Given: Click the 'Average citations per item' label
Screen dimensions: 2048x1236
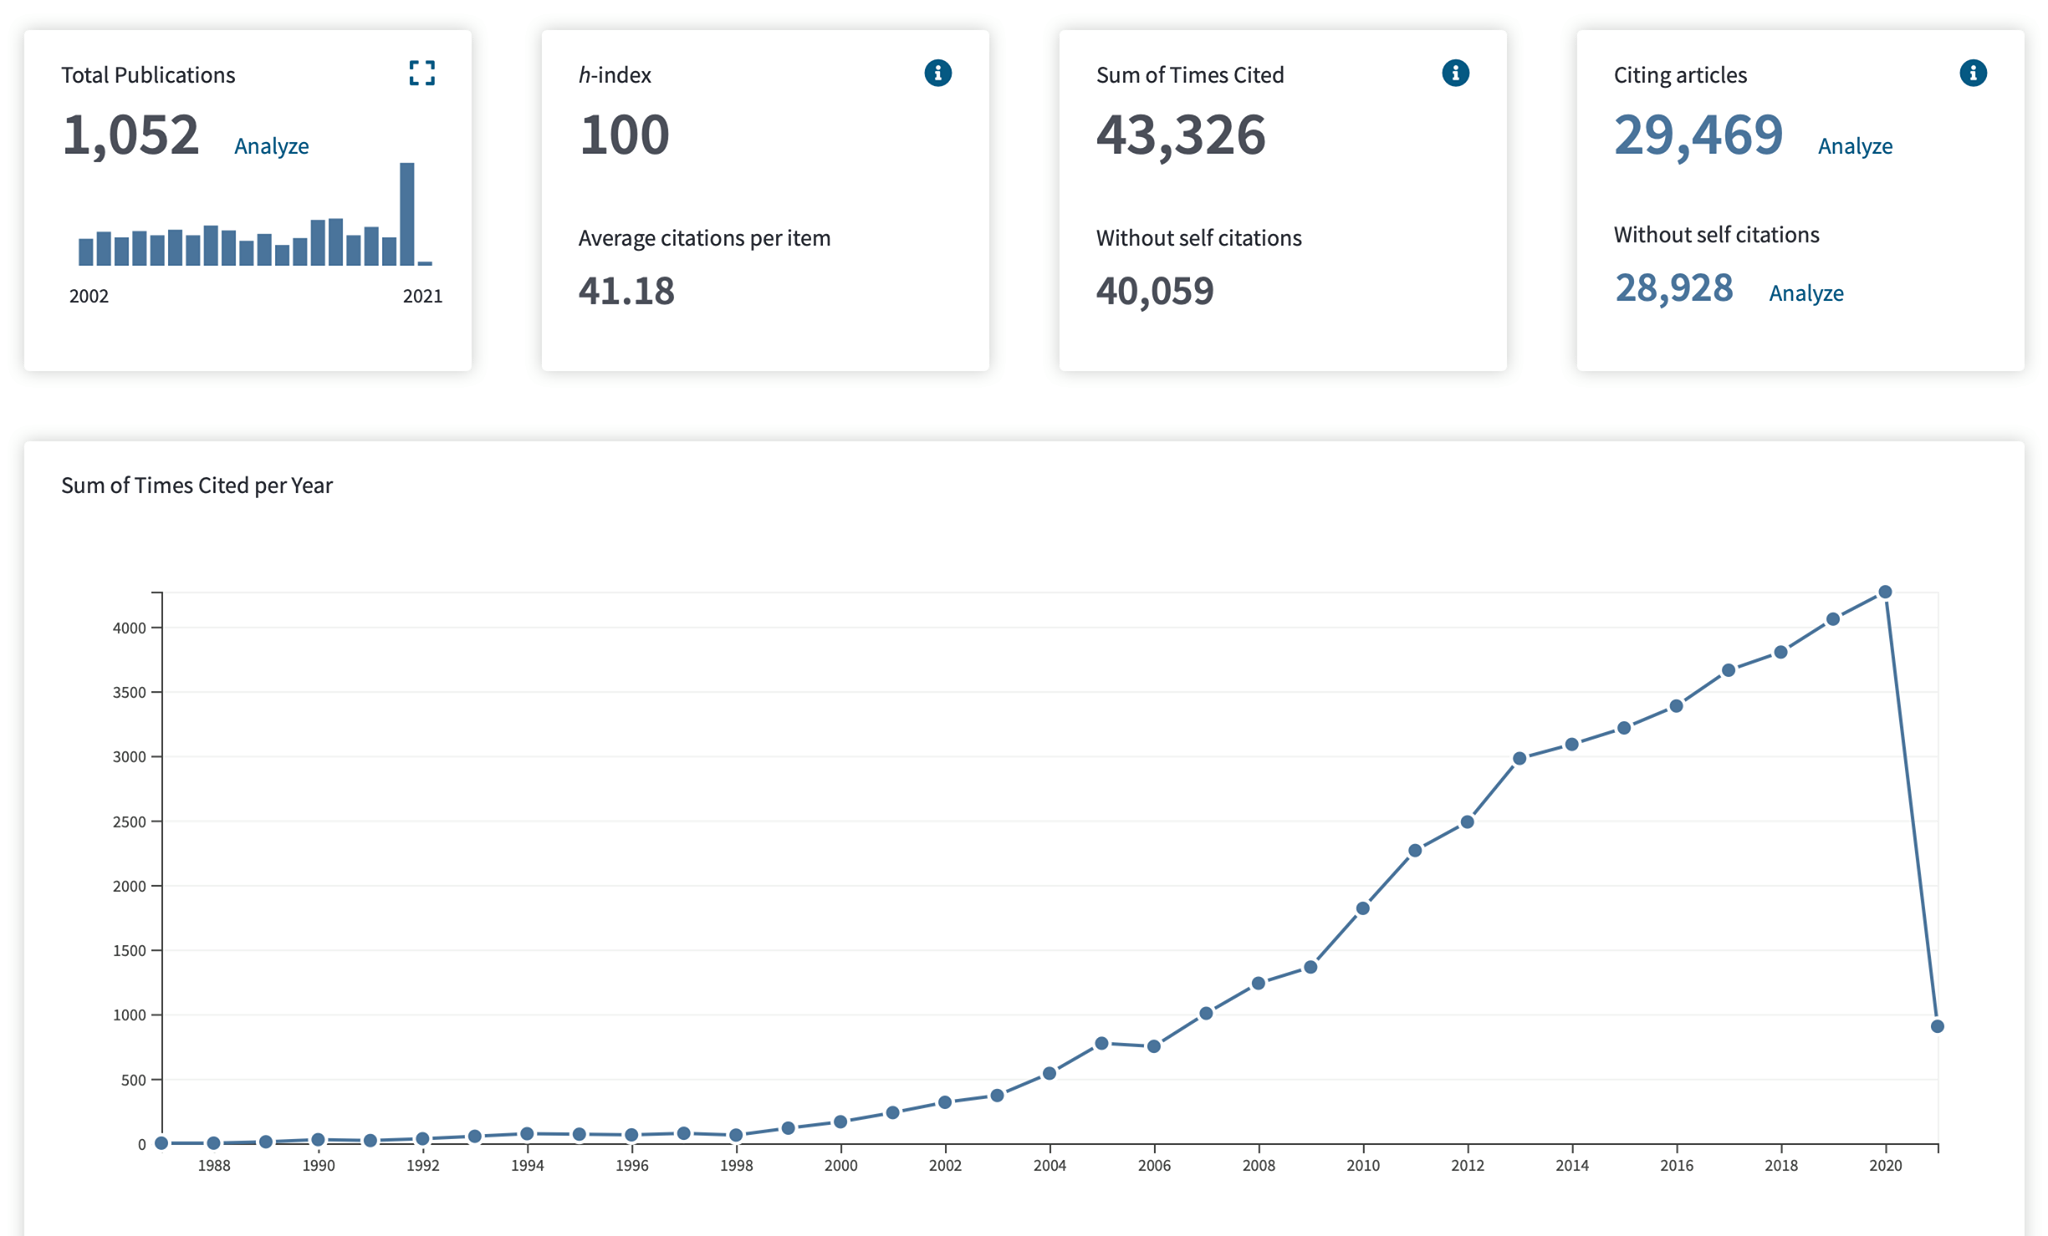Looking at the screenshot, I should tap(704, 238).
